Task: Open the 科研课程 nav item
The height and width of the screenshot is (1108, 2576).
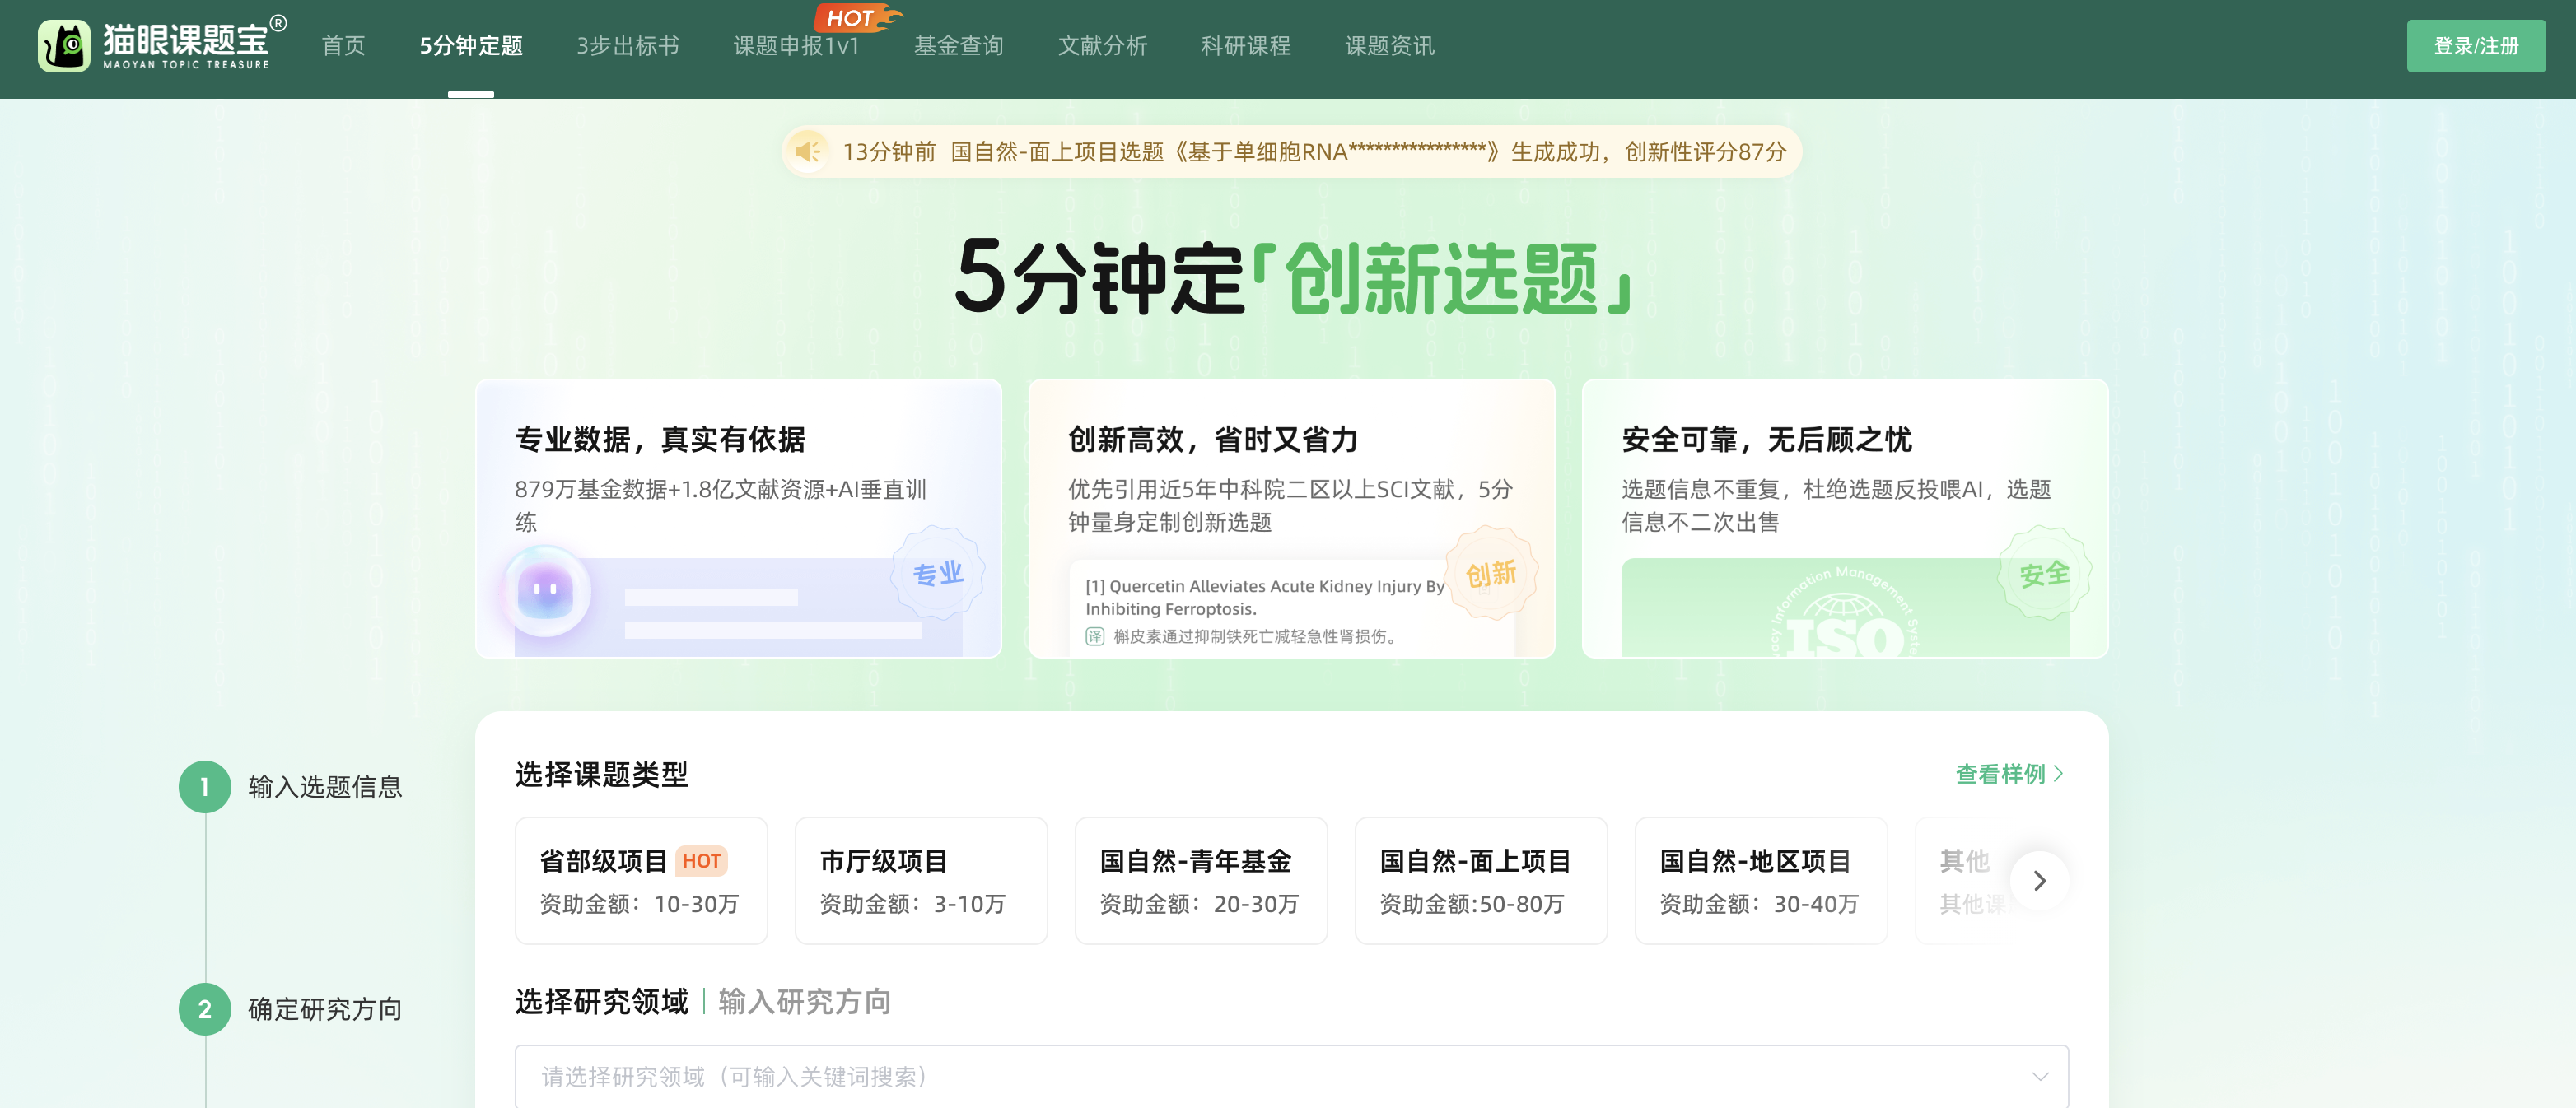Action: (1245, 46)
